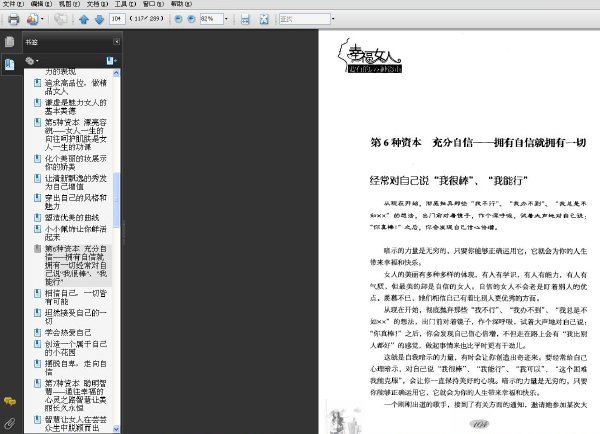600x434 pixels.
Task: Click bookmark icon beside 摆脱自卑，走向自信
Action: (37, 363)
